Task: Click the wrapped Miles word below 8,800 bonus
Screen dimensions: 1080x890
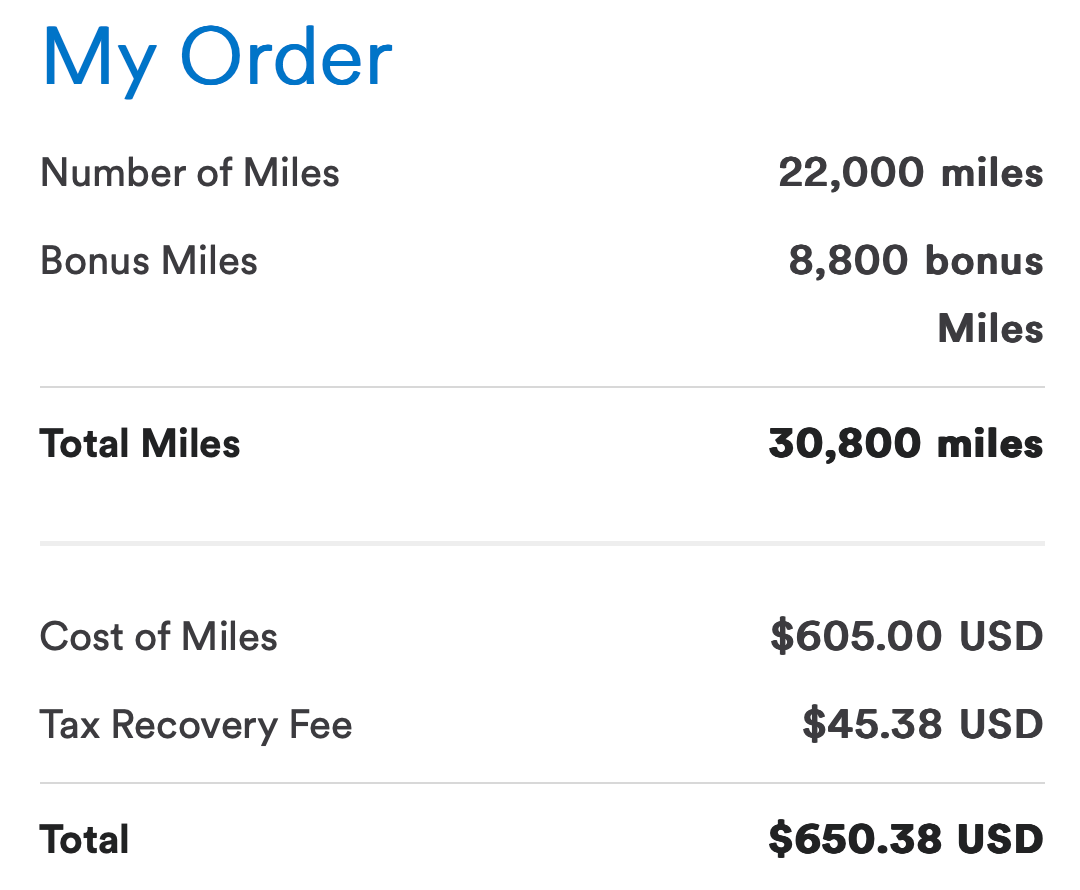Action: (x=990, y=328)
